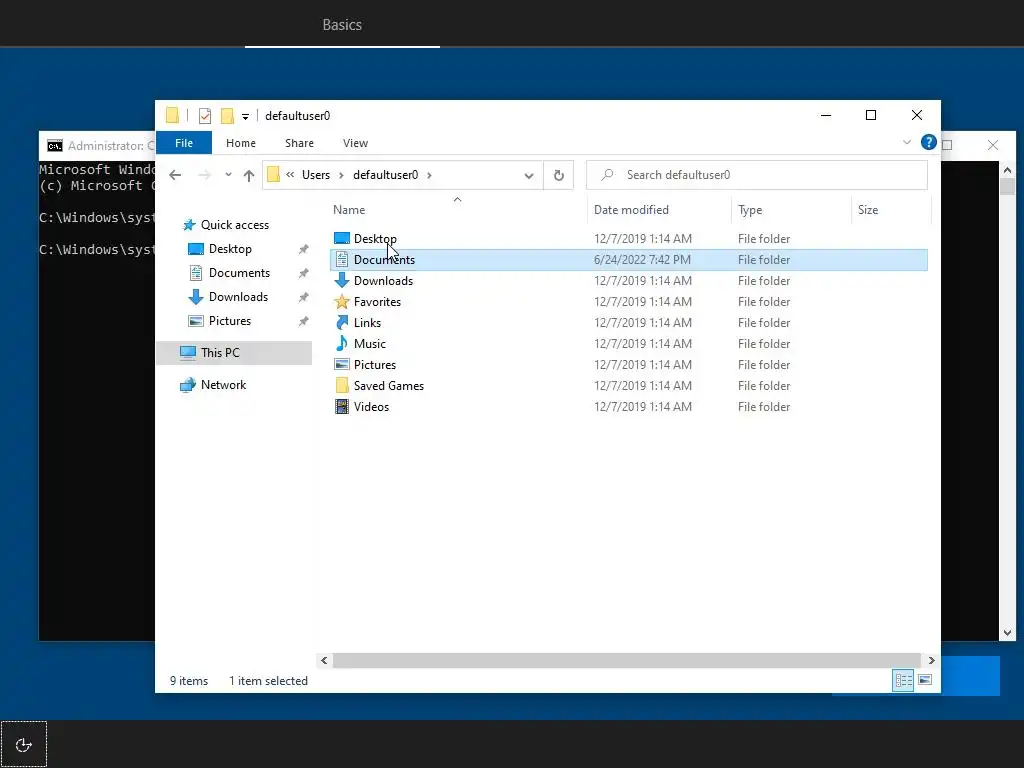The height and width of the screenshot is (768, 1024).
Task: Open Customize Quick Access Toolbar dropdown
Action: coord(246,116)
